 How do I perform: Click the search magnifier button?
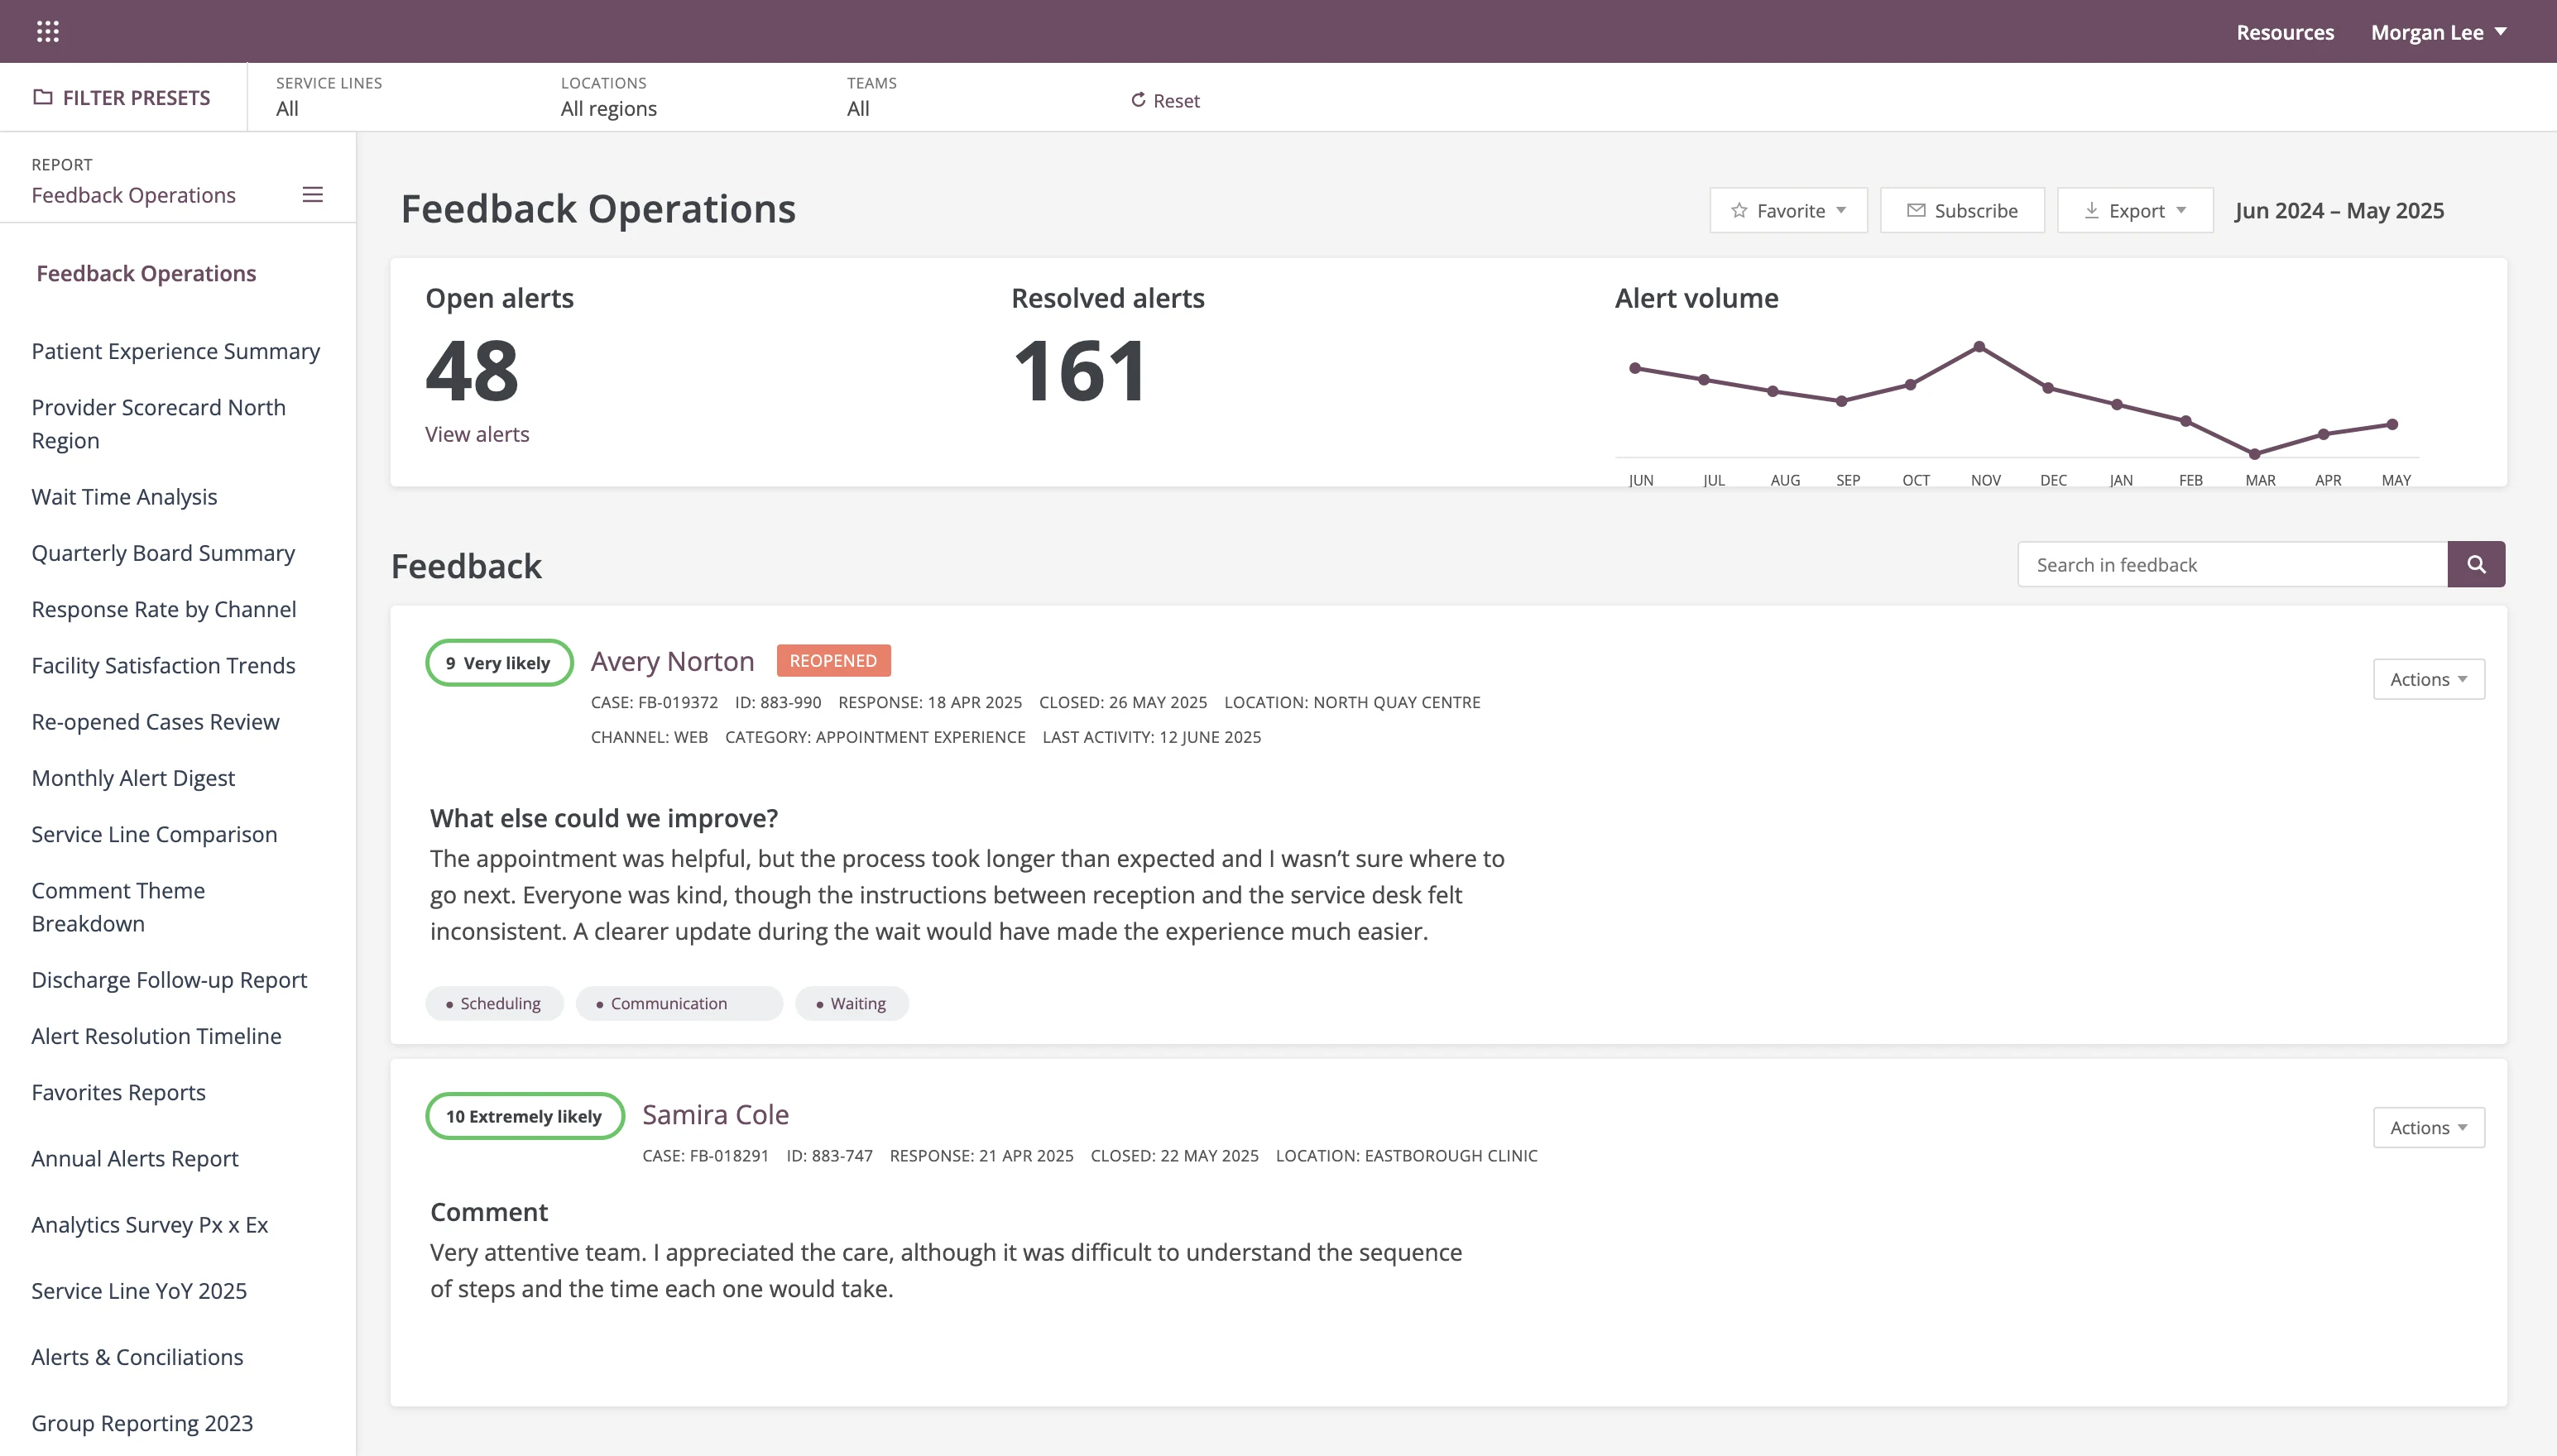coord(2476,565)
